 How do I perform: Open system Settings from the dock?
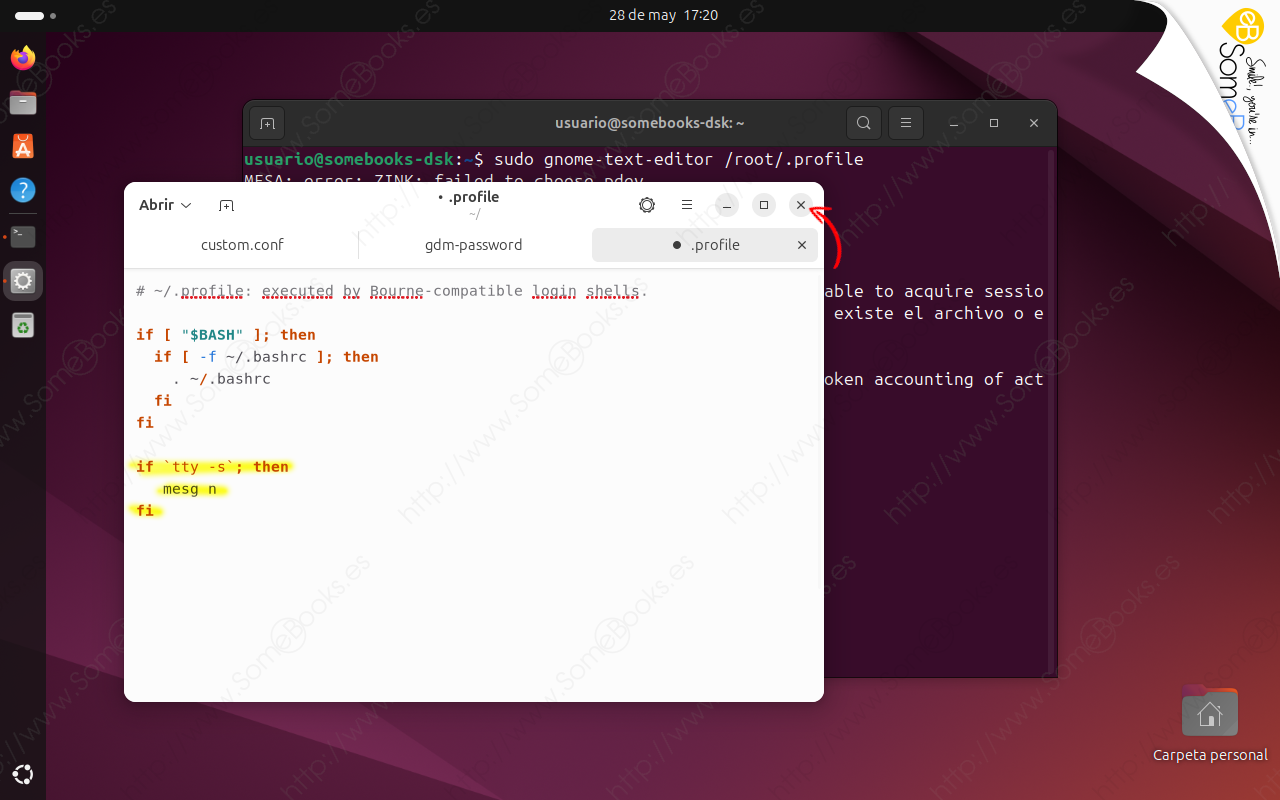point(22,281)
